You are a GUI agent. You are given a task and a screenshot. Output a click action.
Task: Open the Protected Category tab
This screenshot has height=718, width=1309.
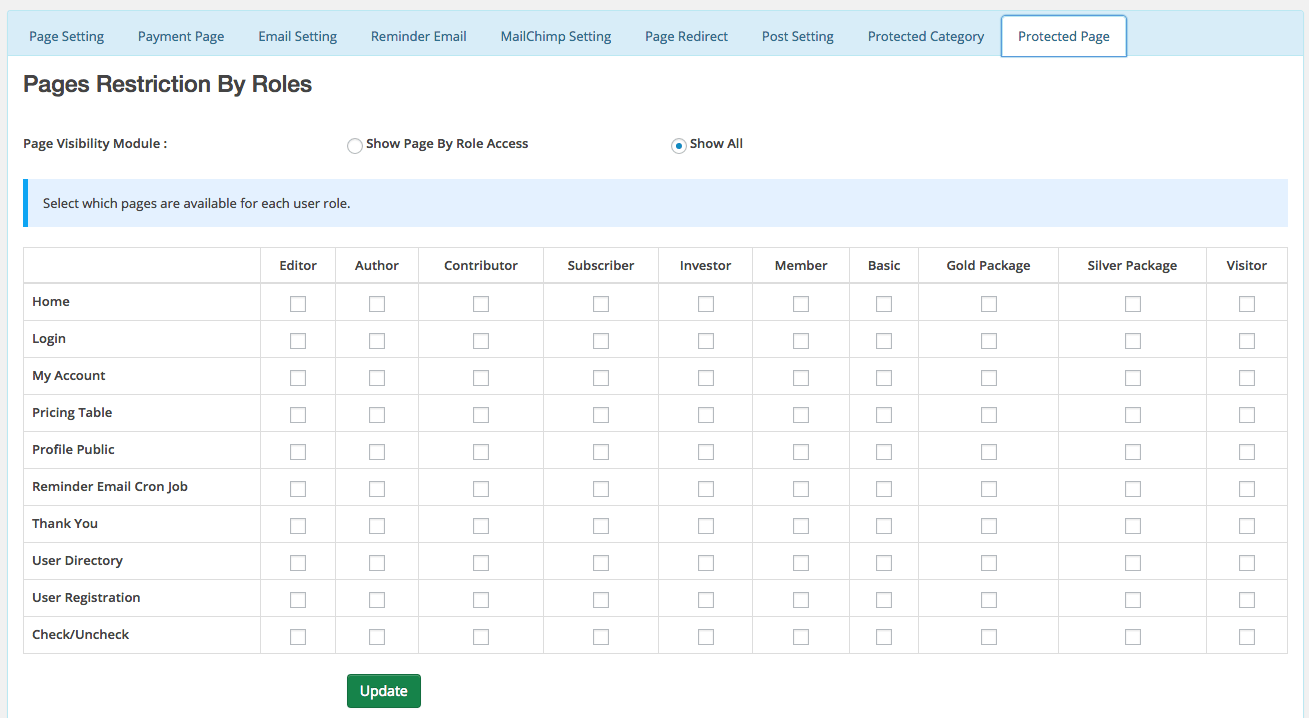click(926, 36)
